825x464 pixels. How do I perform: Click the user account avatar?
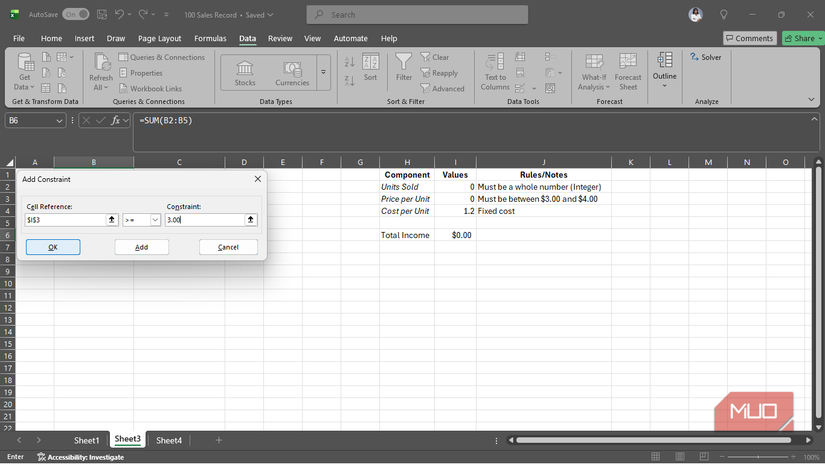coord(696,15)
